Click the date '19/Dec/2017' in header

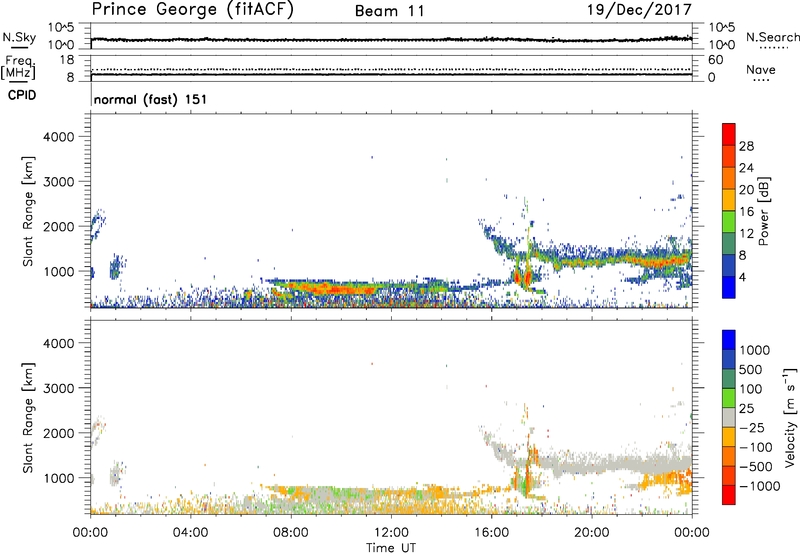pos(639,9)
